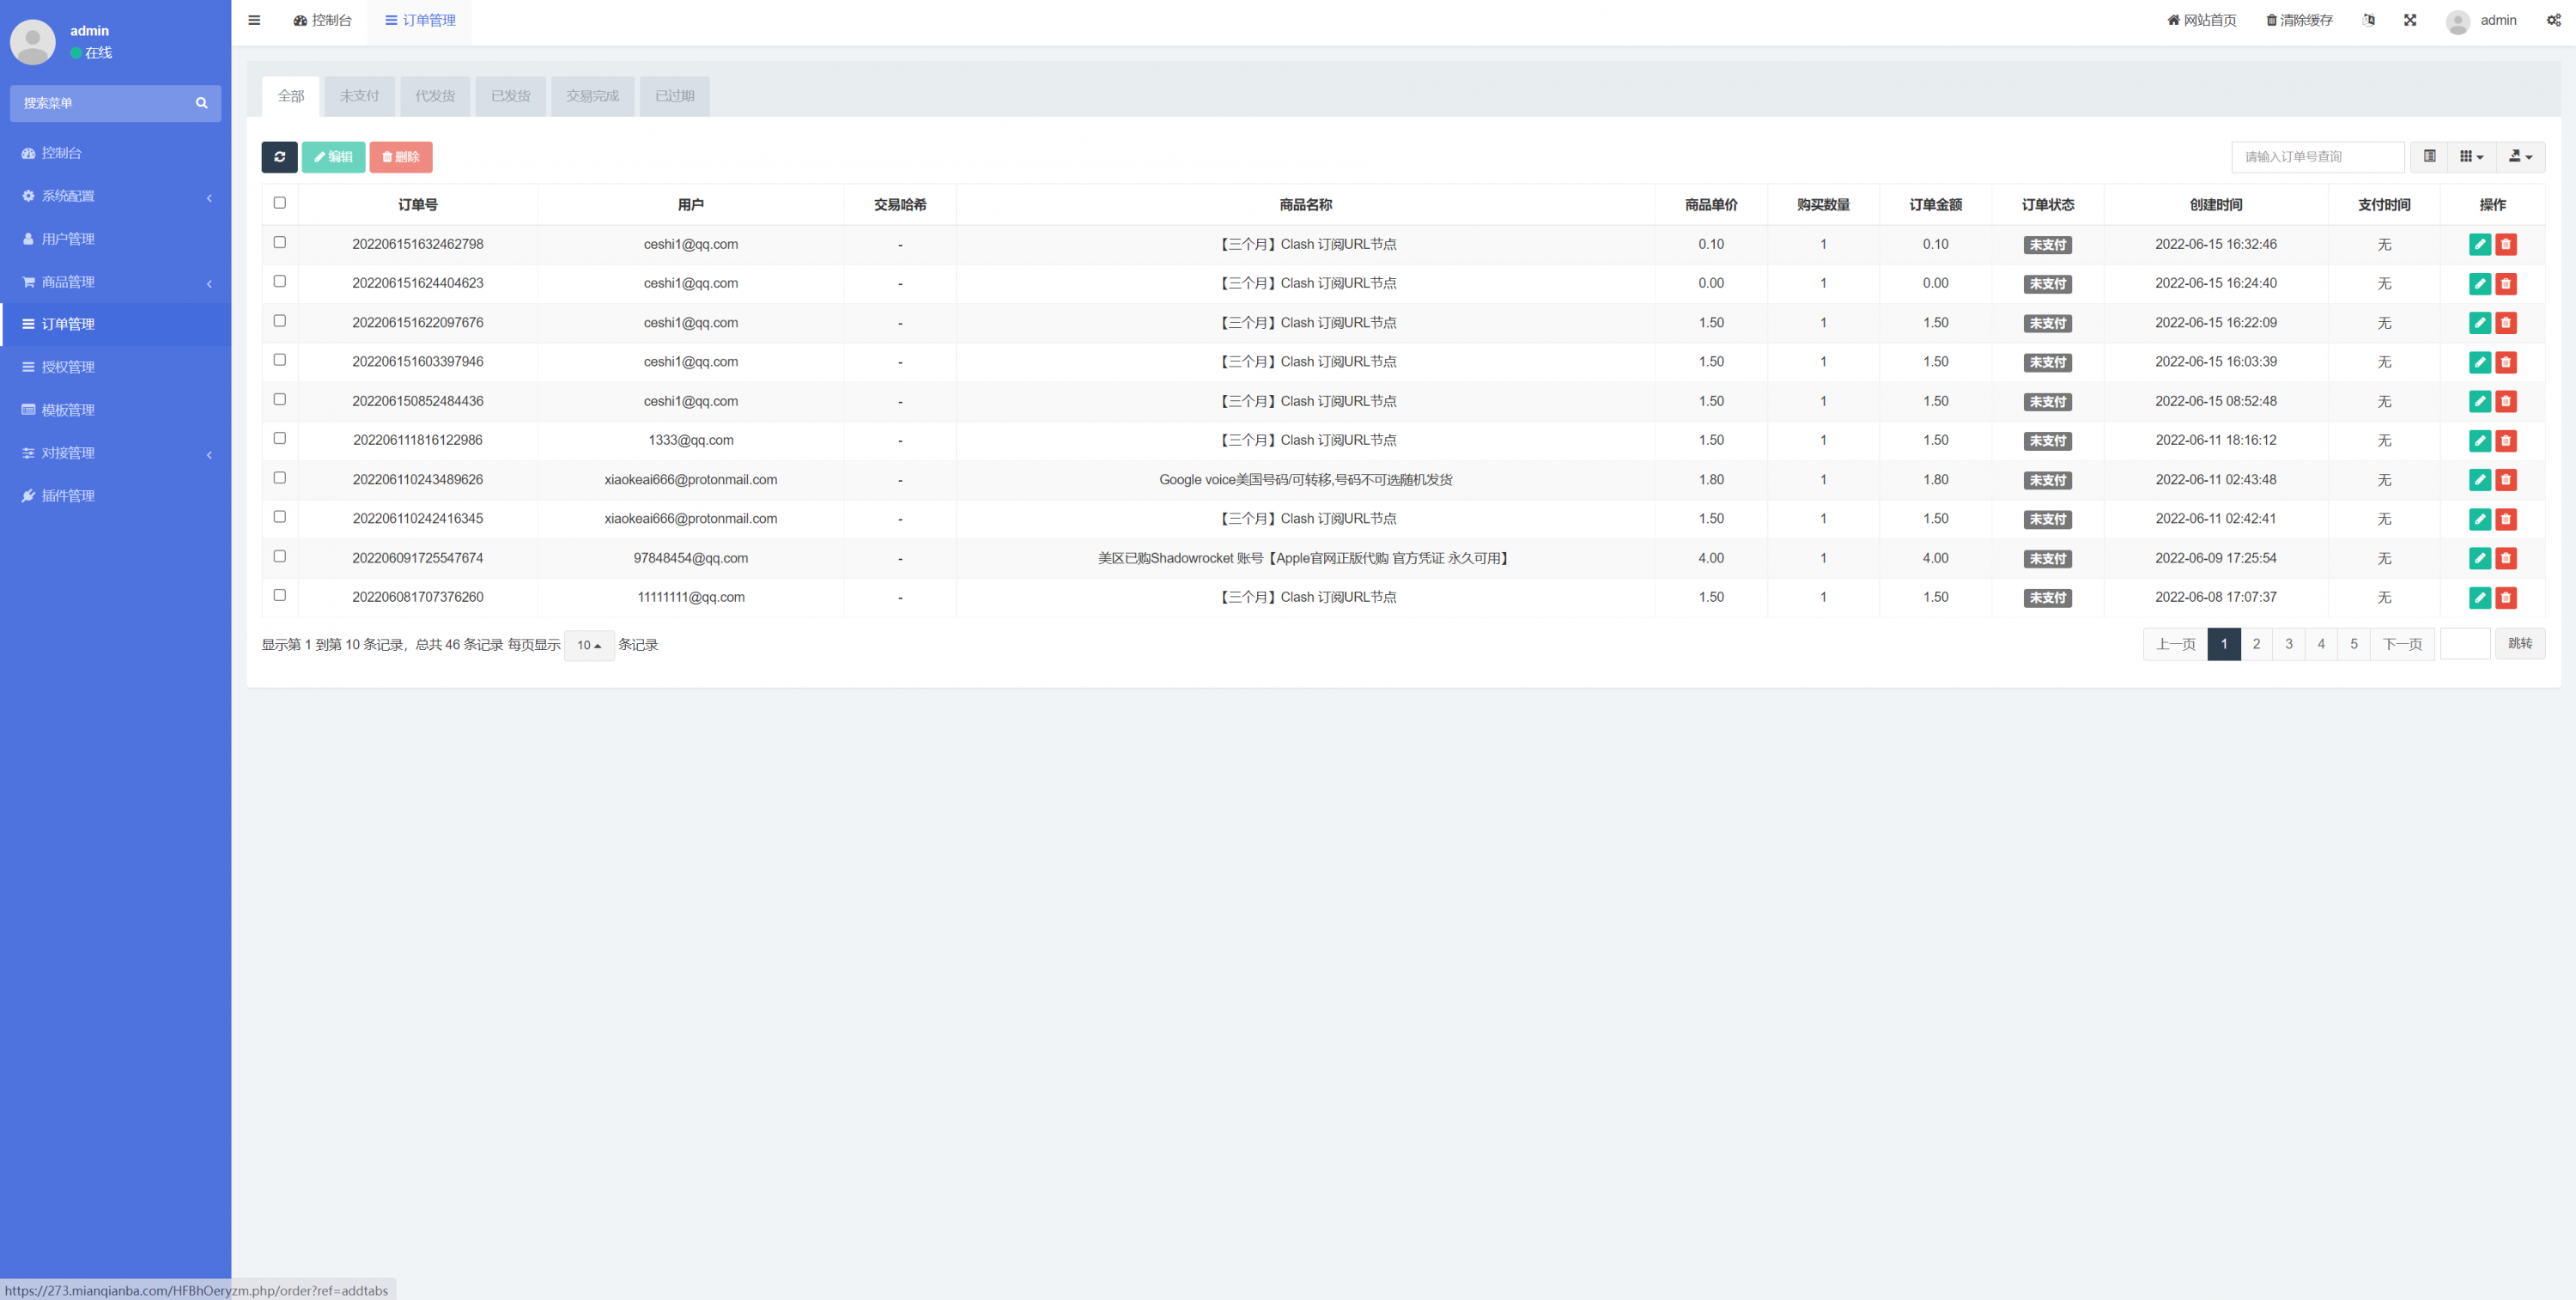The height and width of the screenshot is (1300, 2576).
Task: Open the columns visibility dropdown
Action: [x=2471, y=157]
